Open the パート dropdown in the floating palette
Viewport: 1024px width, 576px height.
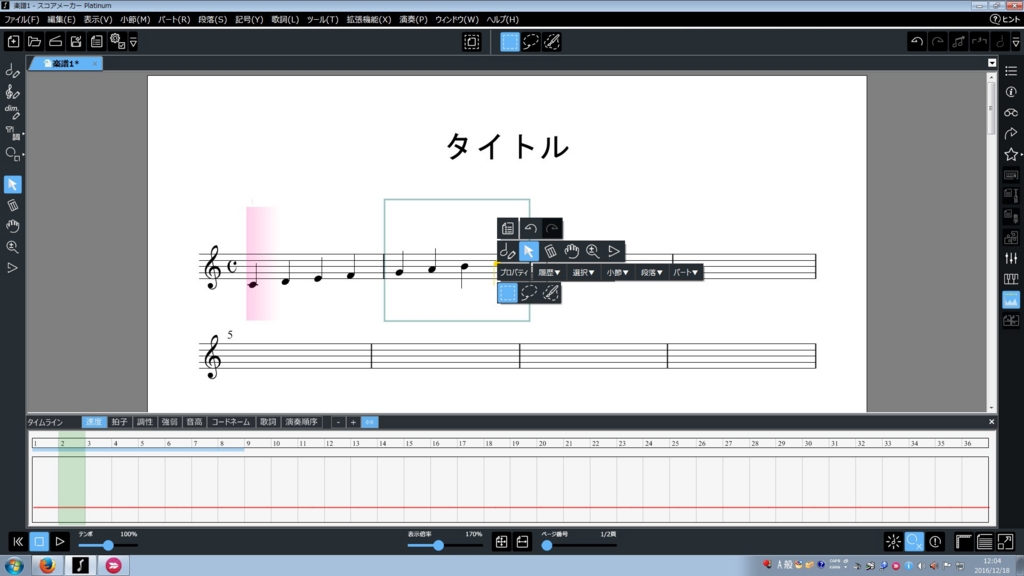[686, 272]
